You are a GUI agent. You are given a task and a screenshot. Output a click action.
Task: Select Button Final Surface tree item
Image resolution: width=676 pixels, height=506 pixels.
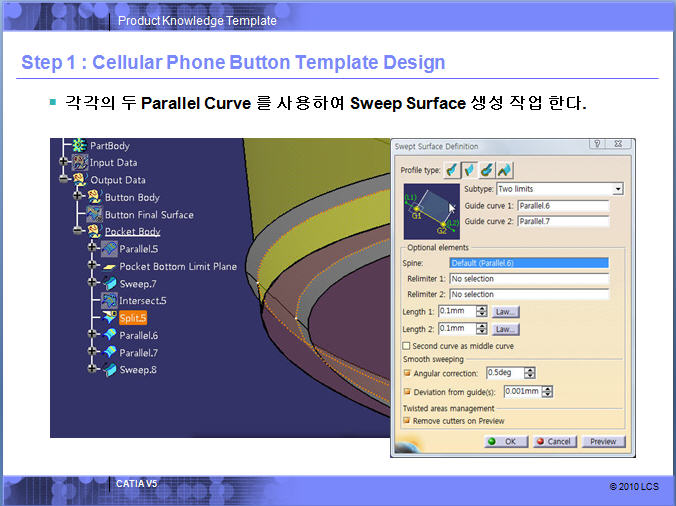[149, 215]
